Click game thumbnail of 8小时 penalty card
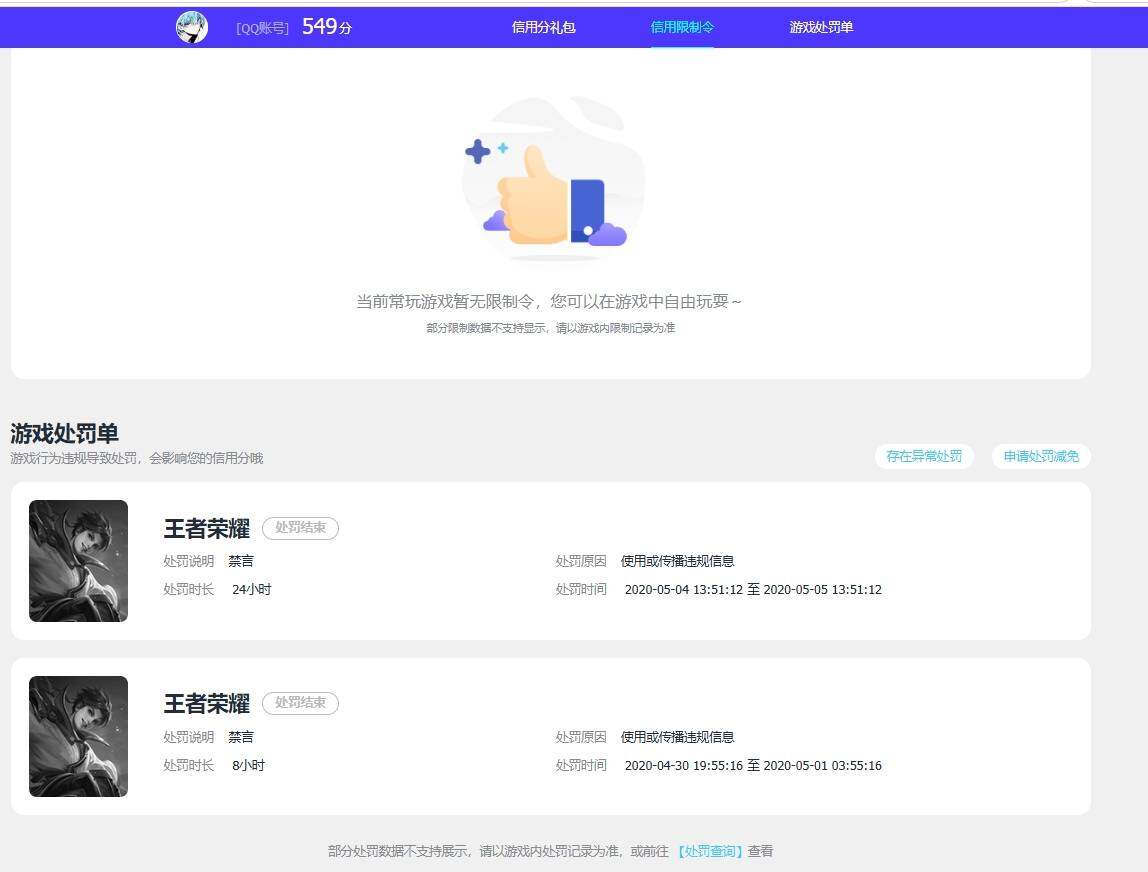 tap(78, 736)
